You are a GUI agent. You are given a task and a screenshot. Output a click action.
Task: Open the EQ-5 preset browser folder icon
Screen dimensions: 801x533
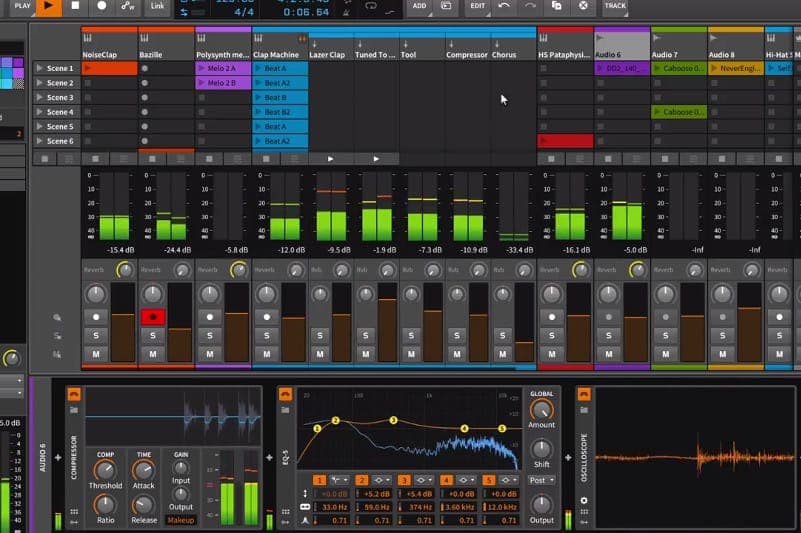285,410
